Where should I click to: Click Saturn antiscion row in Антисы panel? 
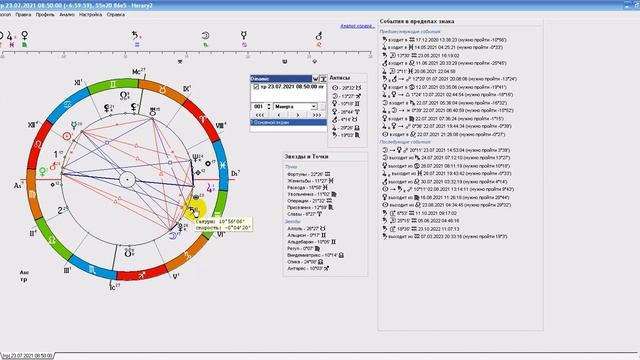click(346, 135)
